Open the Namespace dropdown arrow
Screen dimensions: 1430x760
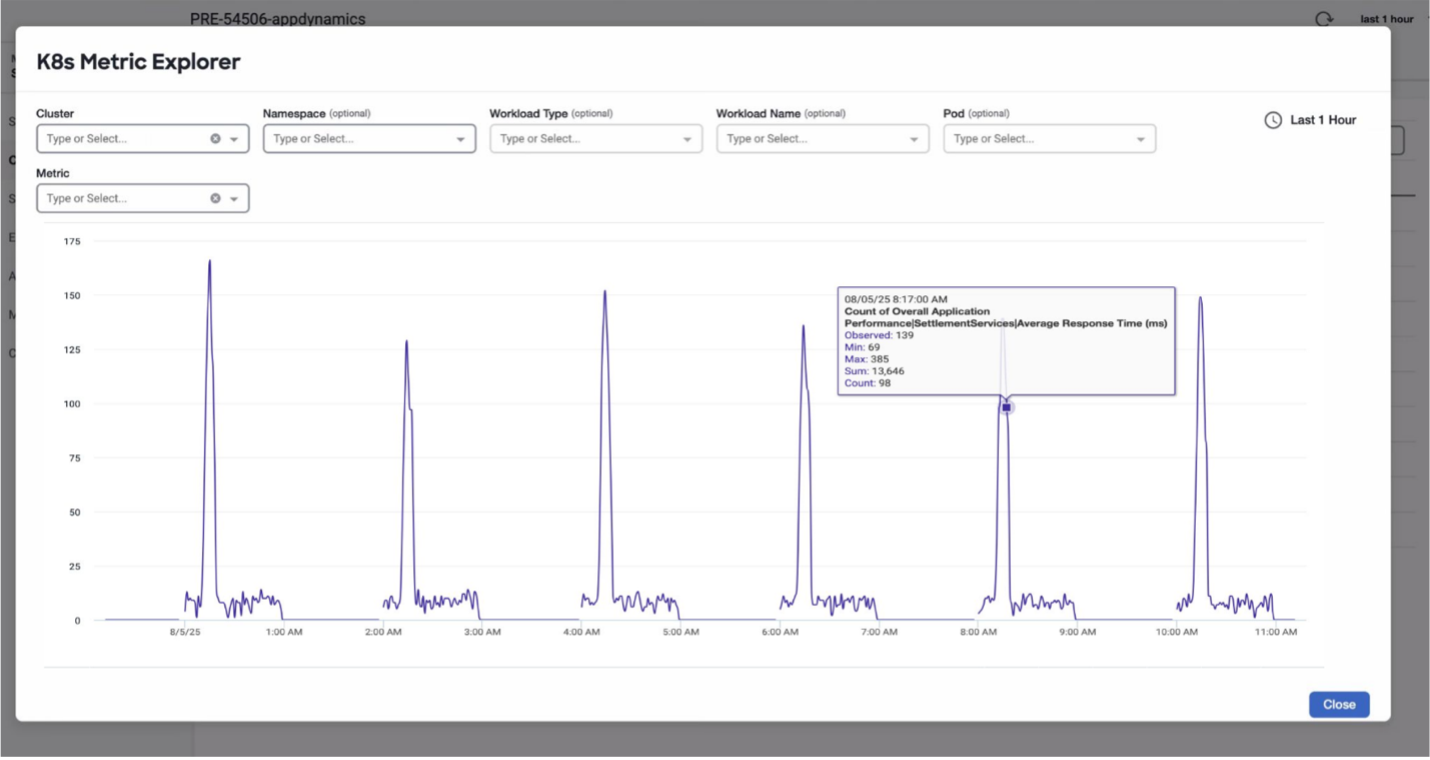[x=460, y=139]
